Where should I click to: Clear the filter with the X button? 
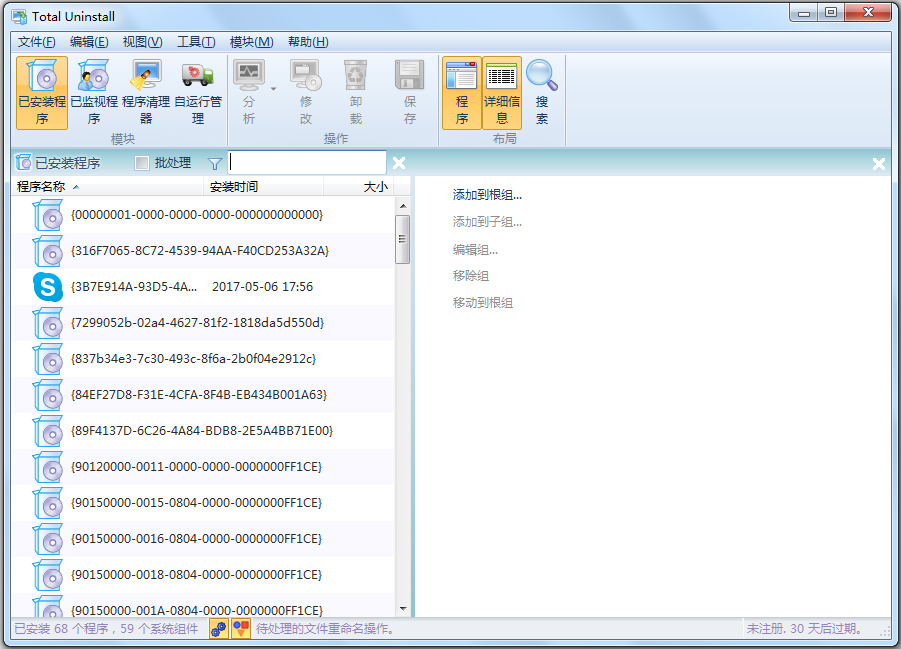[399, 163]
